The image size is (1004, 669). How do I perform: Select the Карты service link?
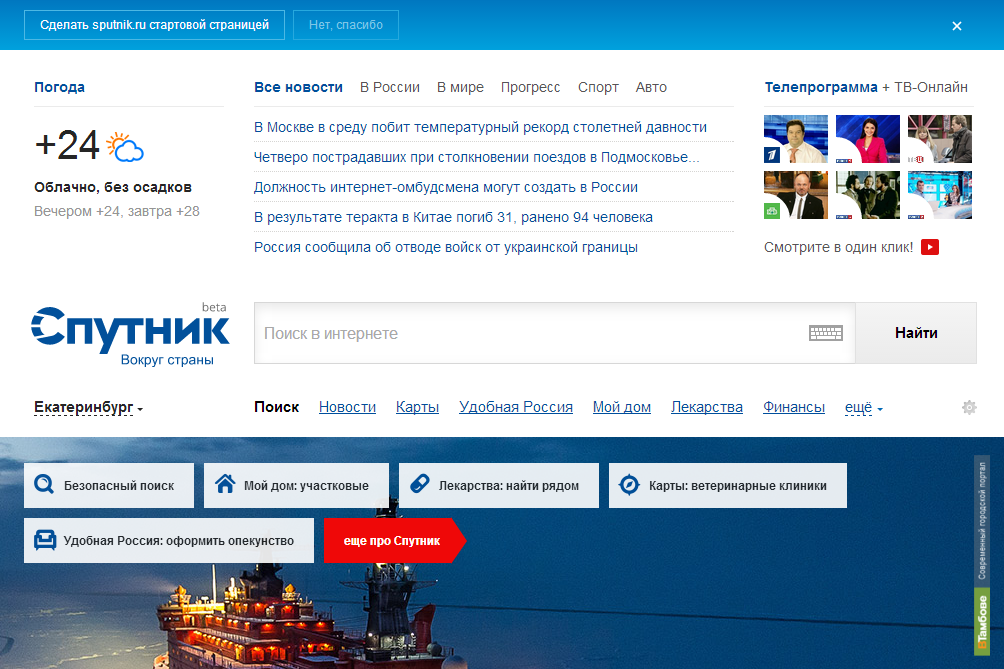click(x=417, y=407)
